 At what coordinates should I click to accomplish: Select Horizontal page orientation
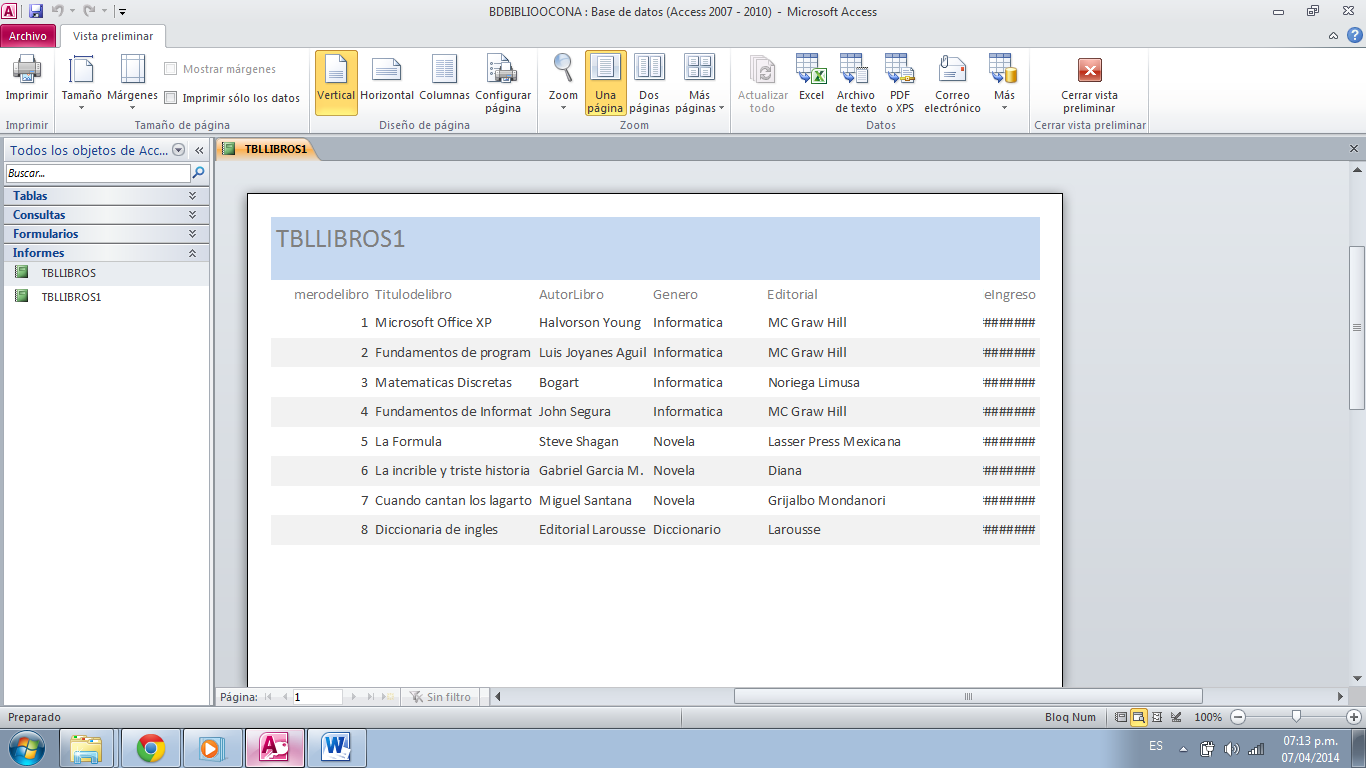(x=387, y=80)
